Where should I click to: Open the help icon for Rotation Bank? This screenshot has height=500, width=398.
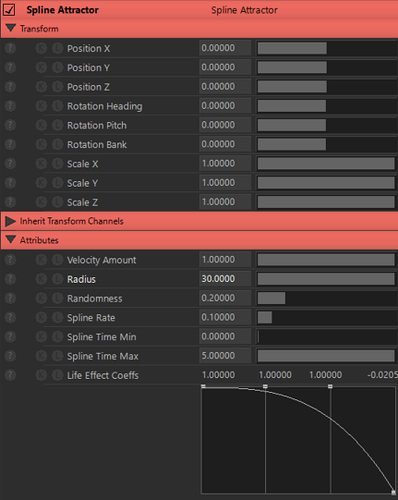(10, 145)
